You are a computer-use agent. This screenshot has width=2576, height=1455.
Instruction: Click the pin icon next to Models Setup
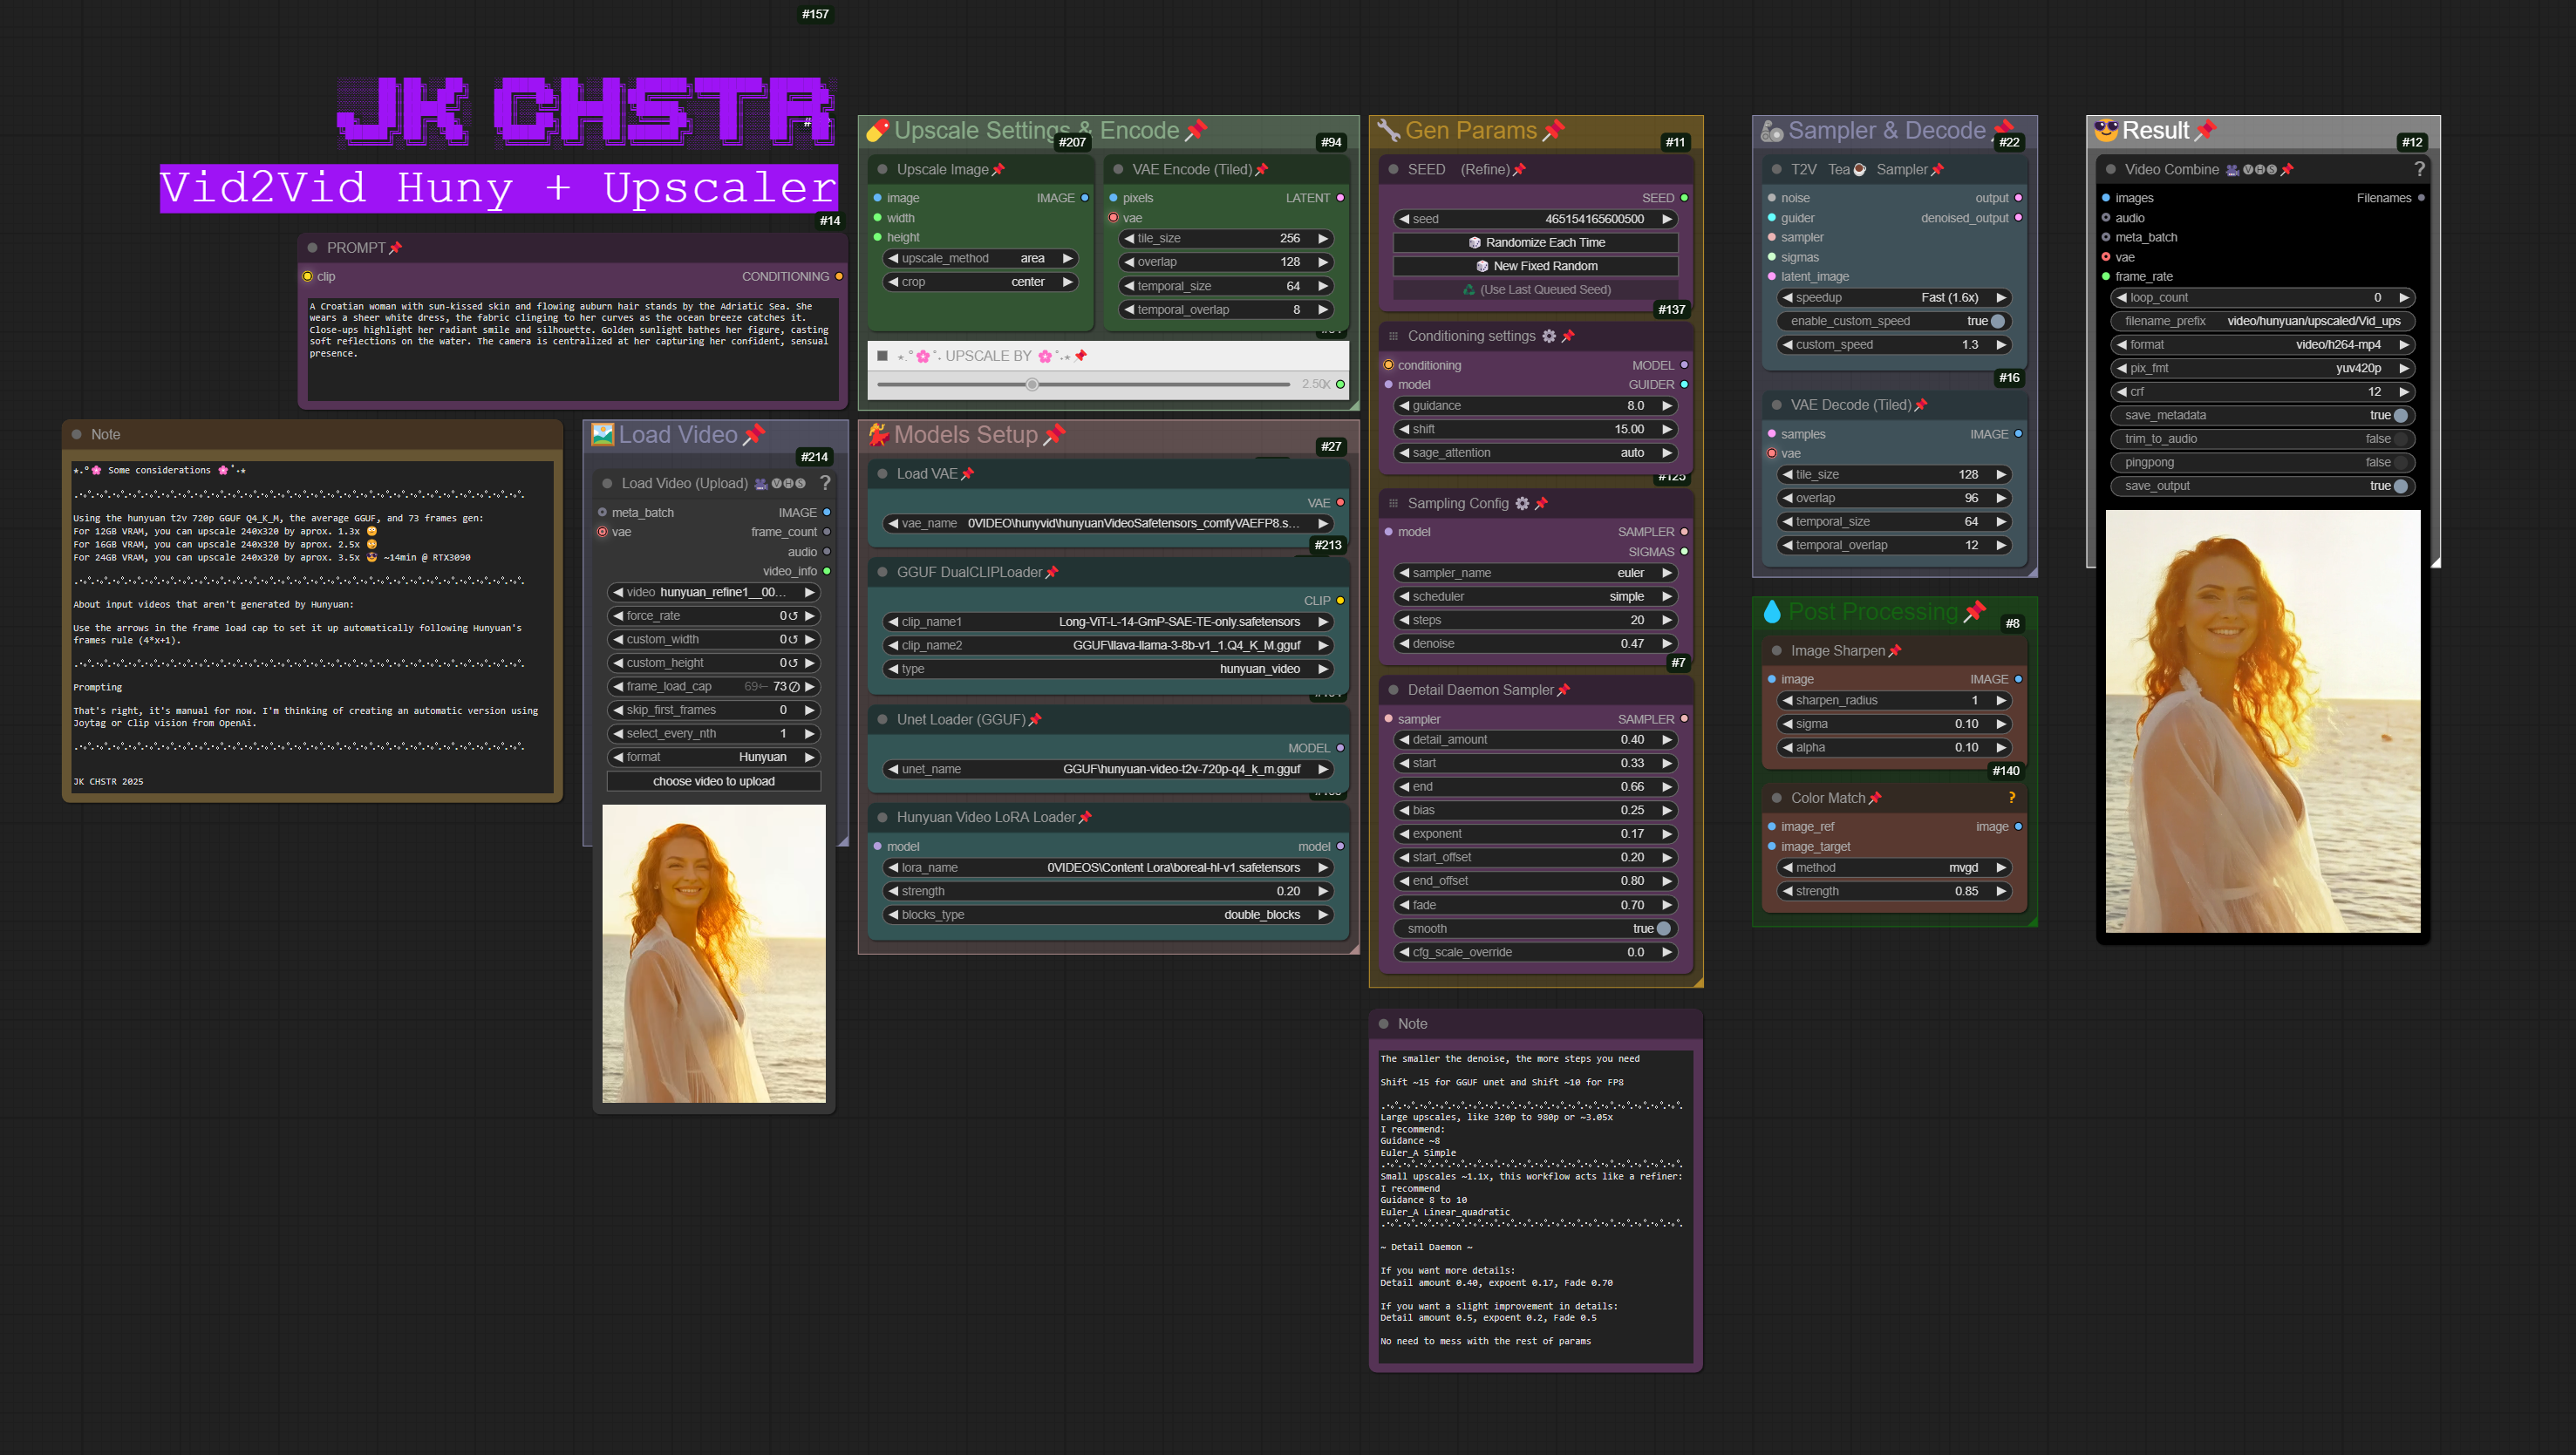(x=1054, y=434)
